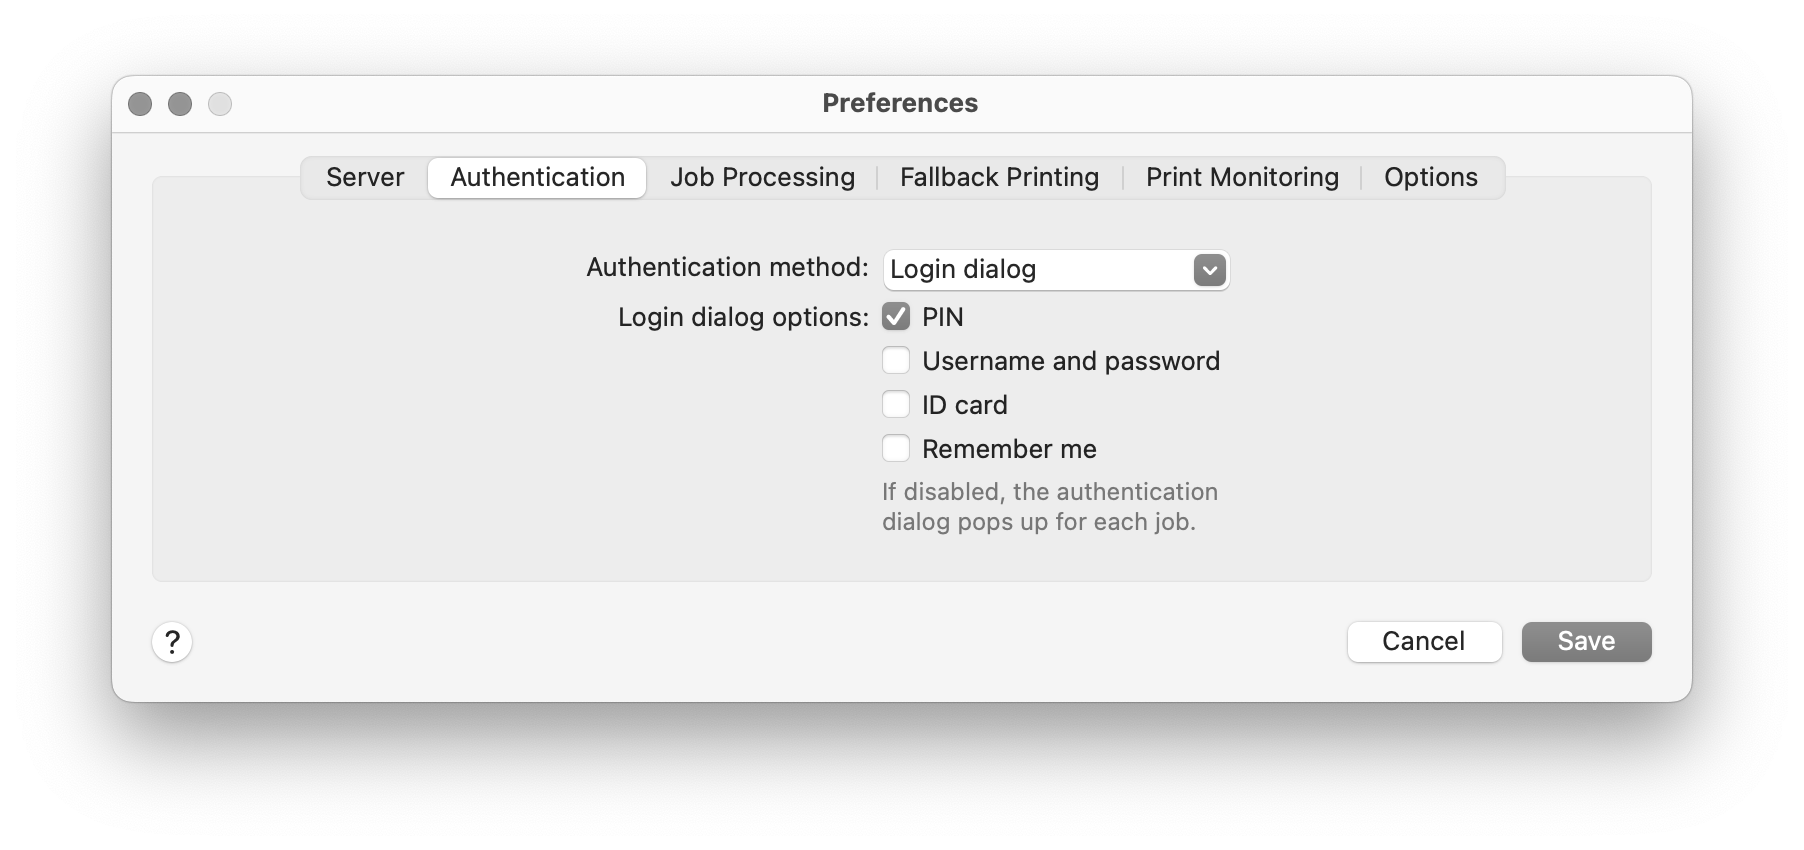The height and width of the screenshot is (850, 1804).
Task: View the Print Monitoring tab
Action: tap(1242, 177)
